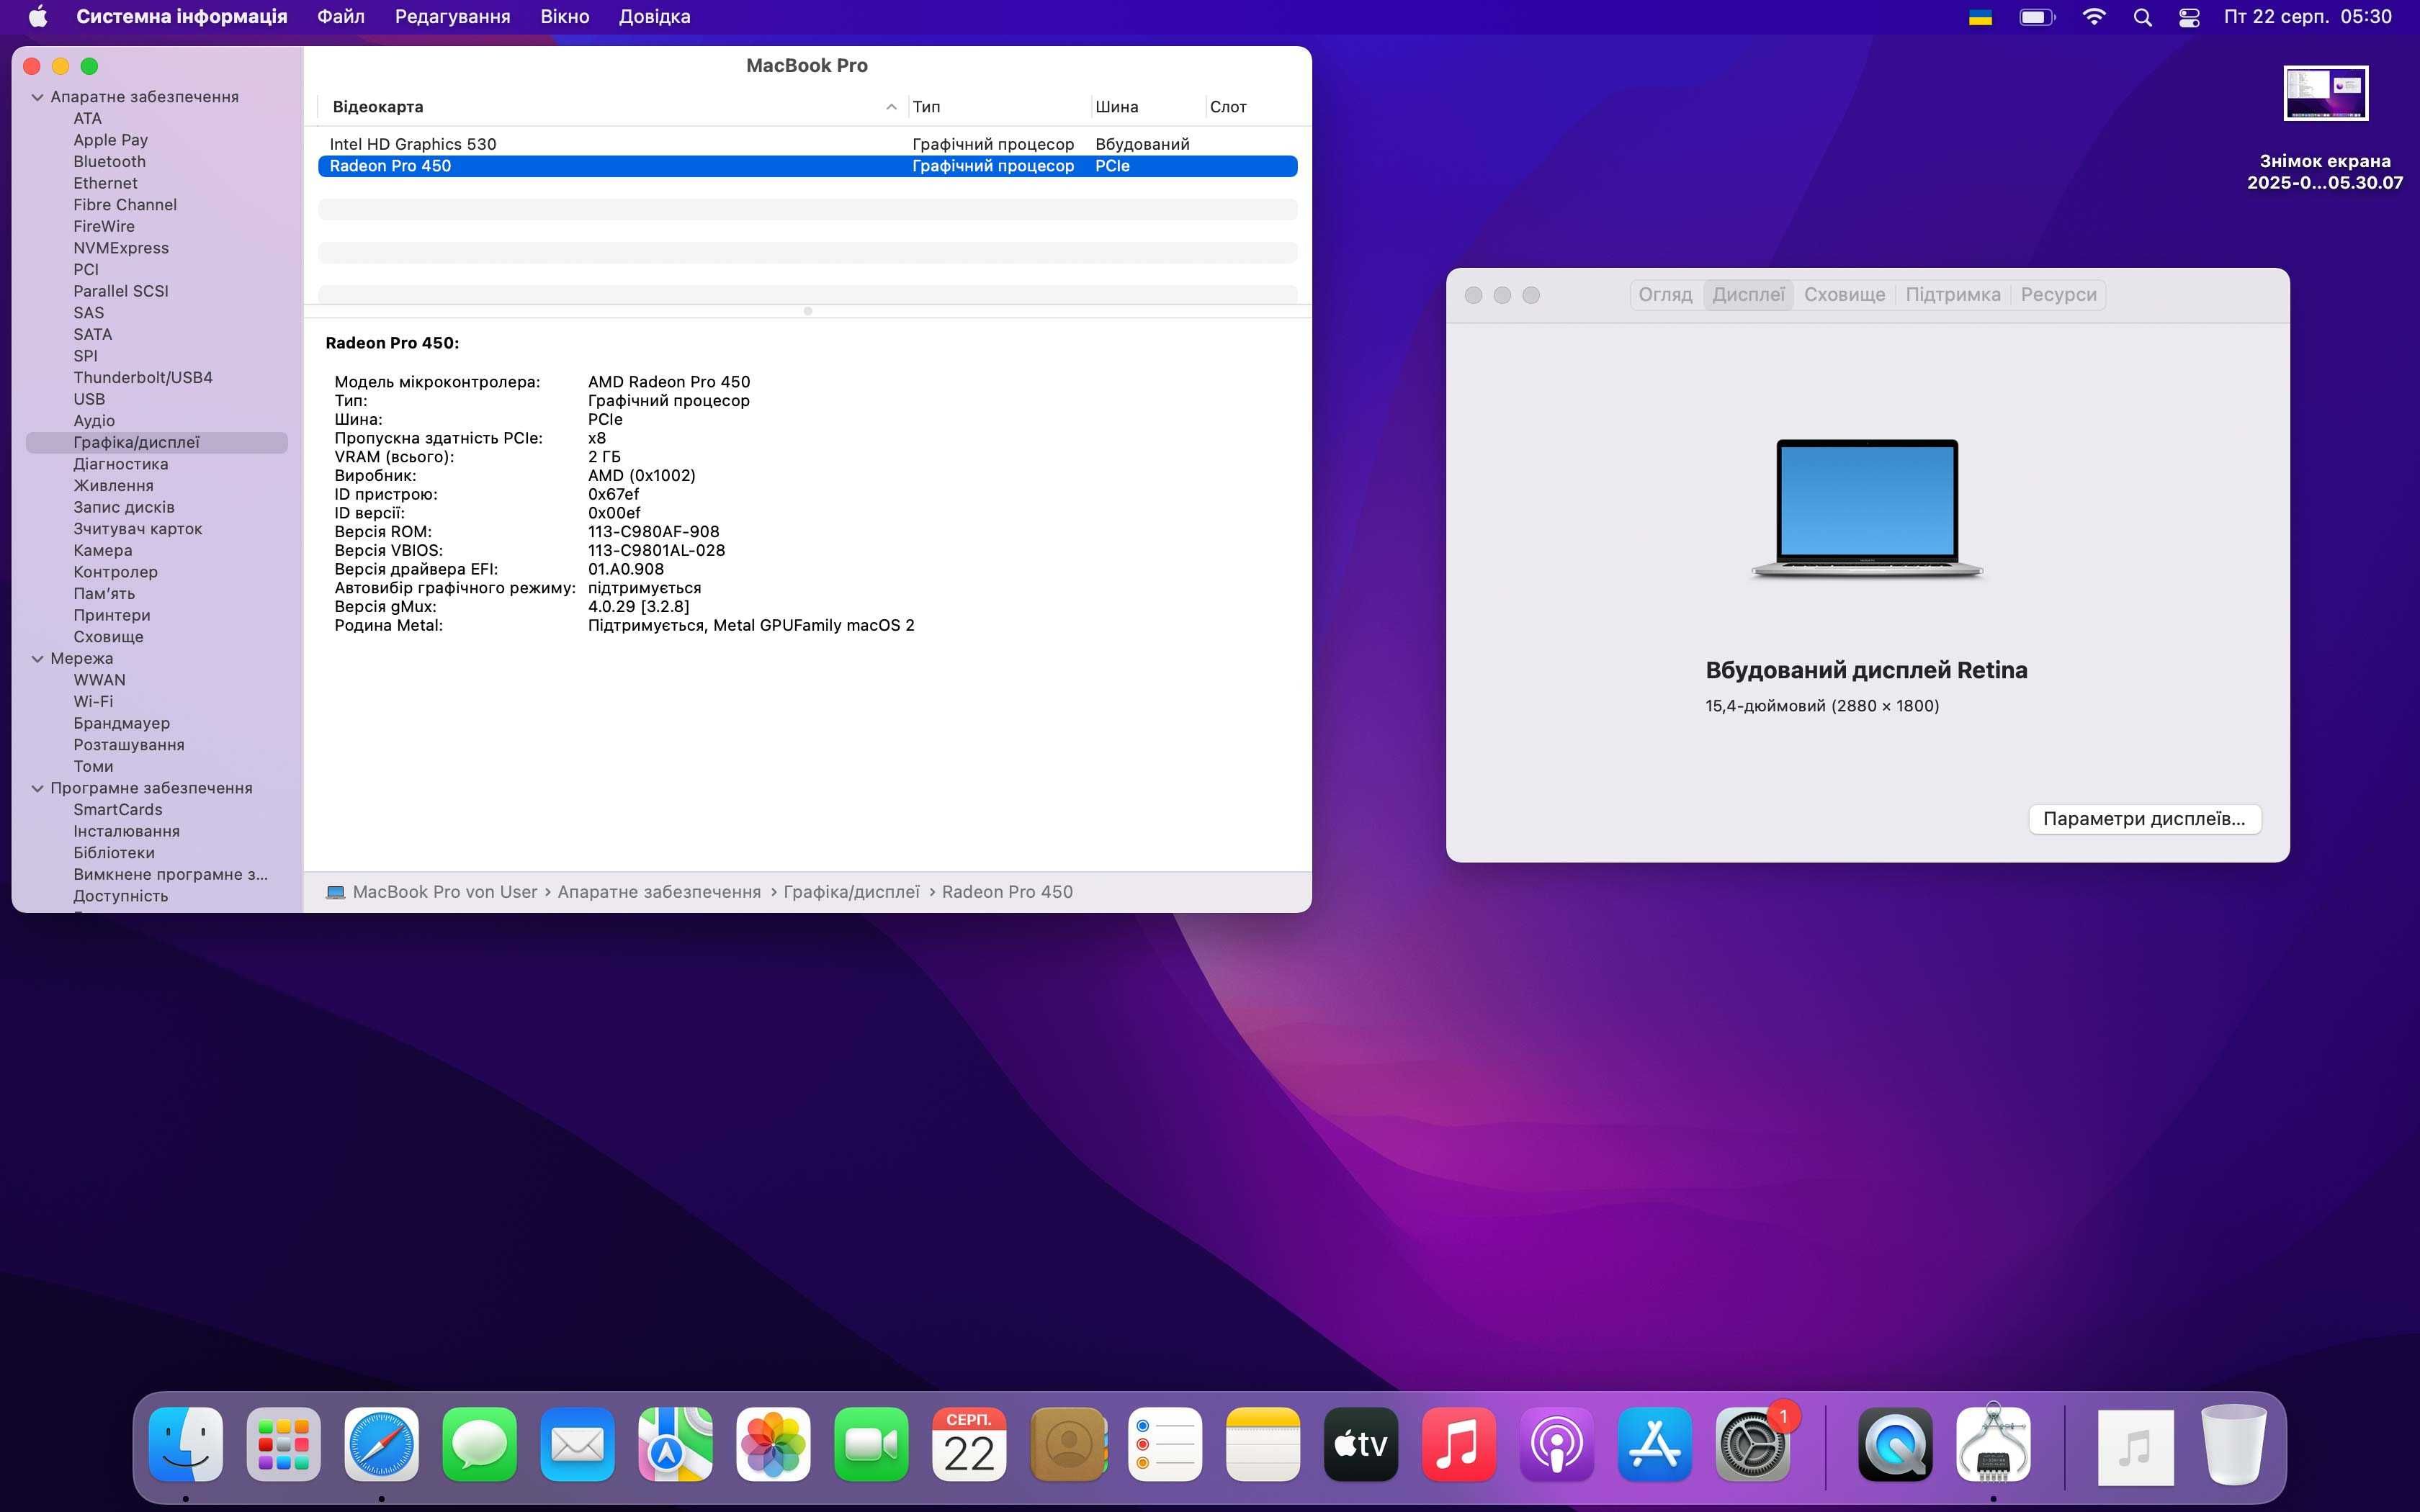This screenshot has height=1512, width=2420.
Task: Select Сховище in the sidebar
Action: (x=108, y=637)
